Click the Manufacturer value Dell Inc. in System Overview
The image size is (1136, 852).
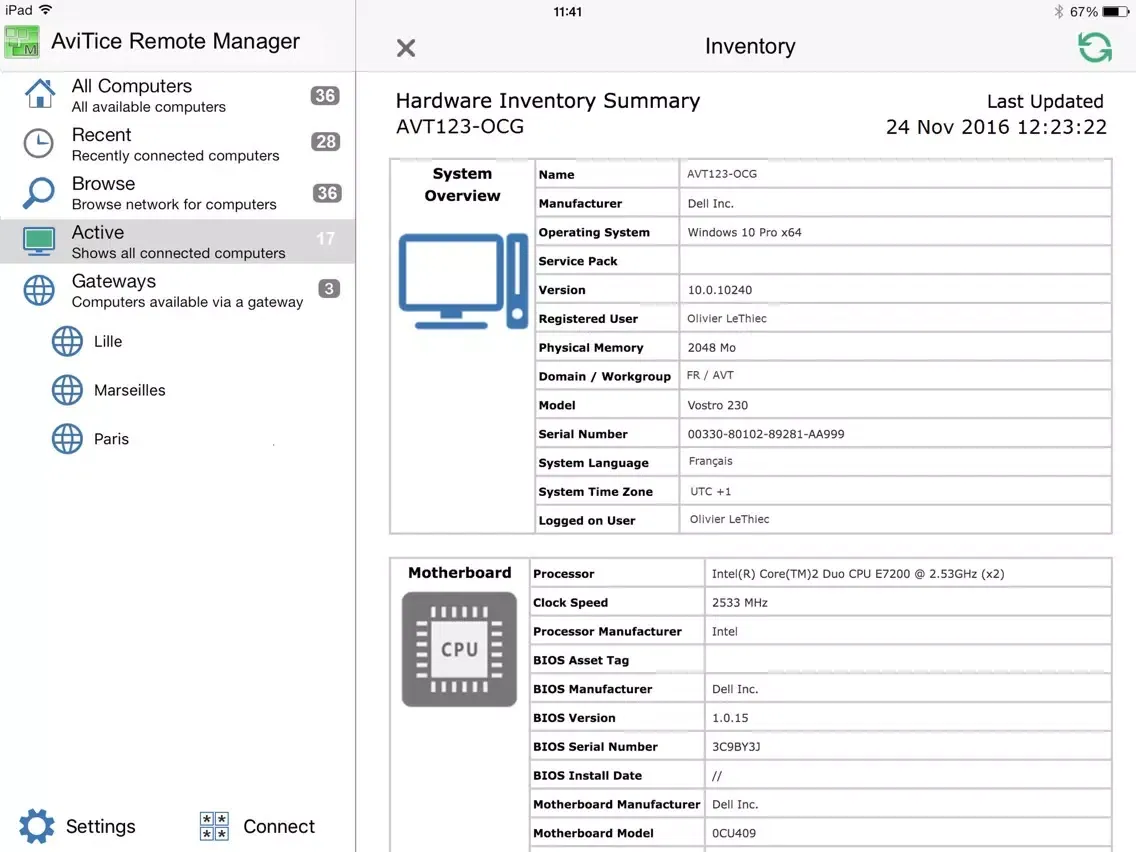(710, 204)
